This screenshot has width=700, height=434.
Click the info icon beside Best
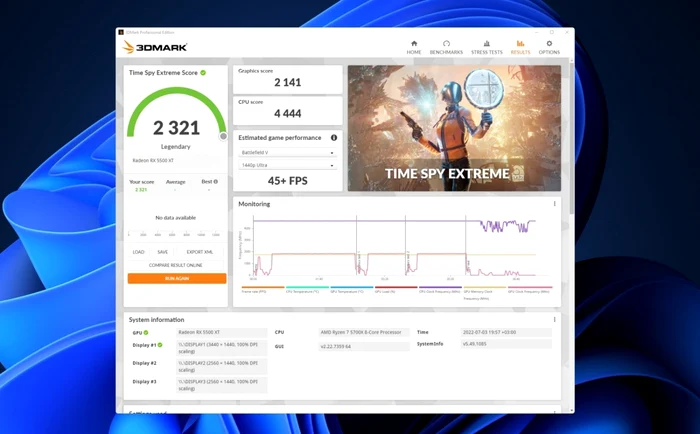click(x=216, y=182)
